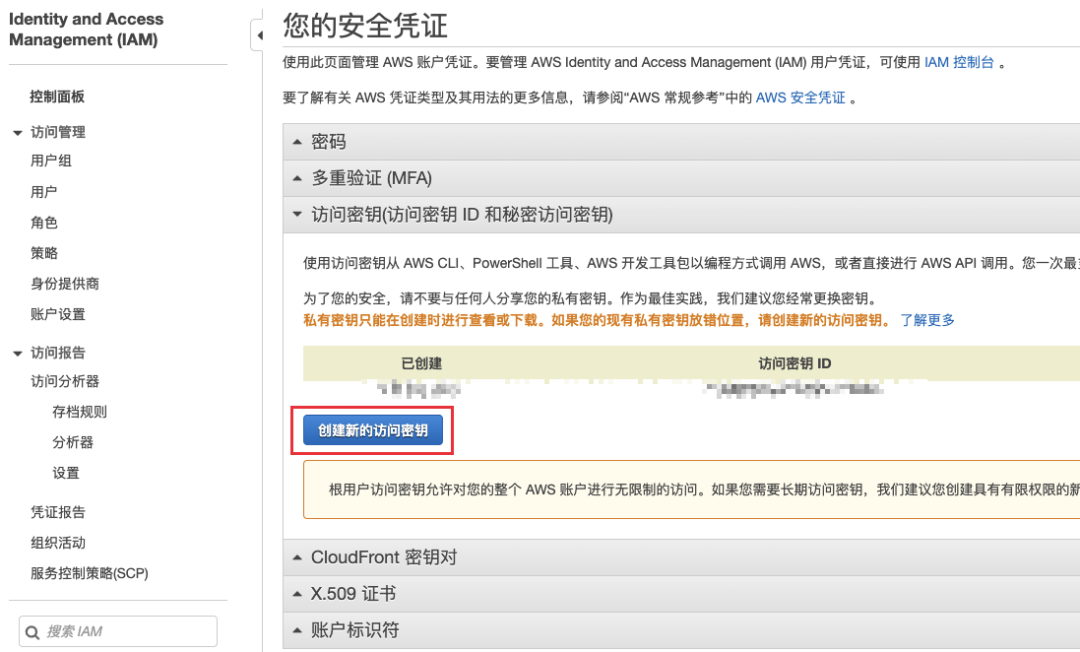
Task: Open 策略 in the sidebar
Action: tap(44, 253)
